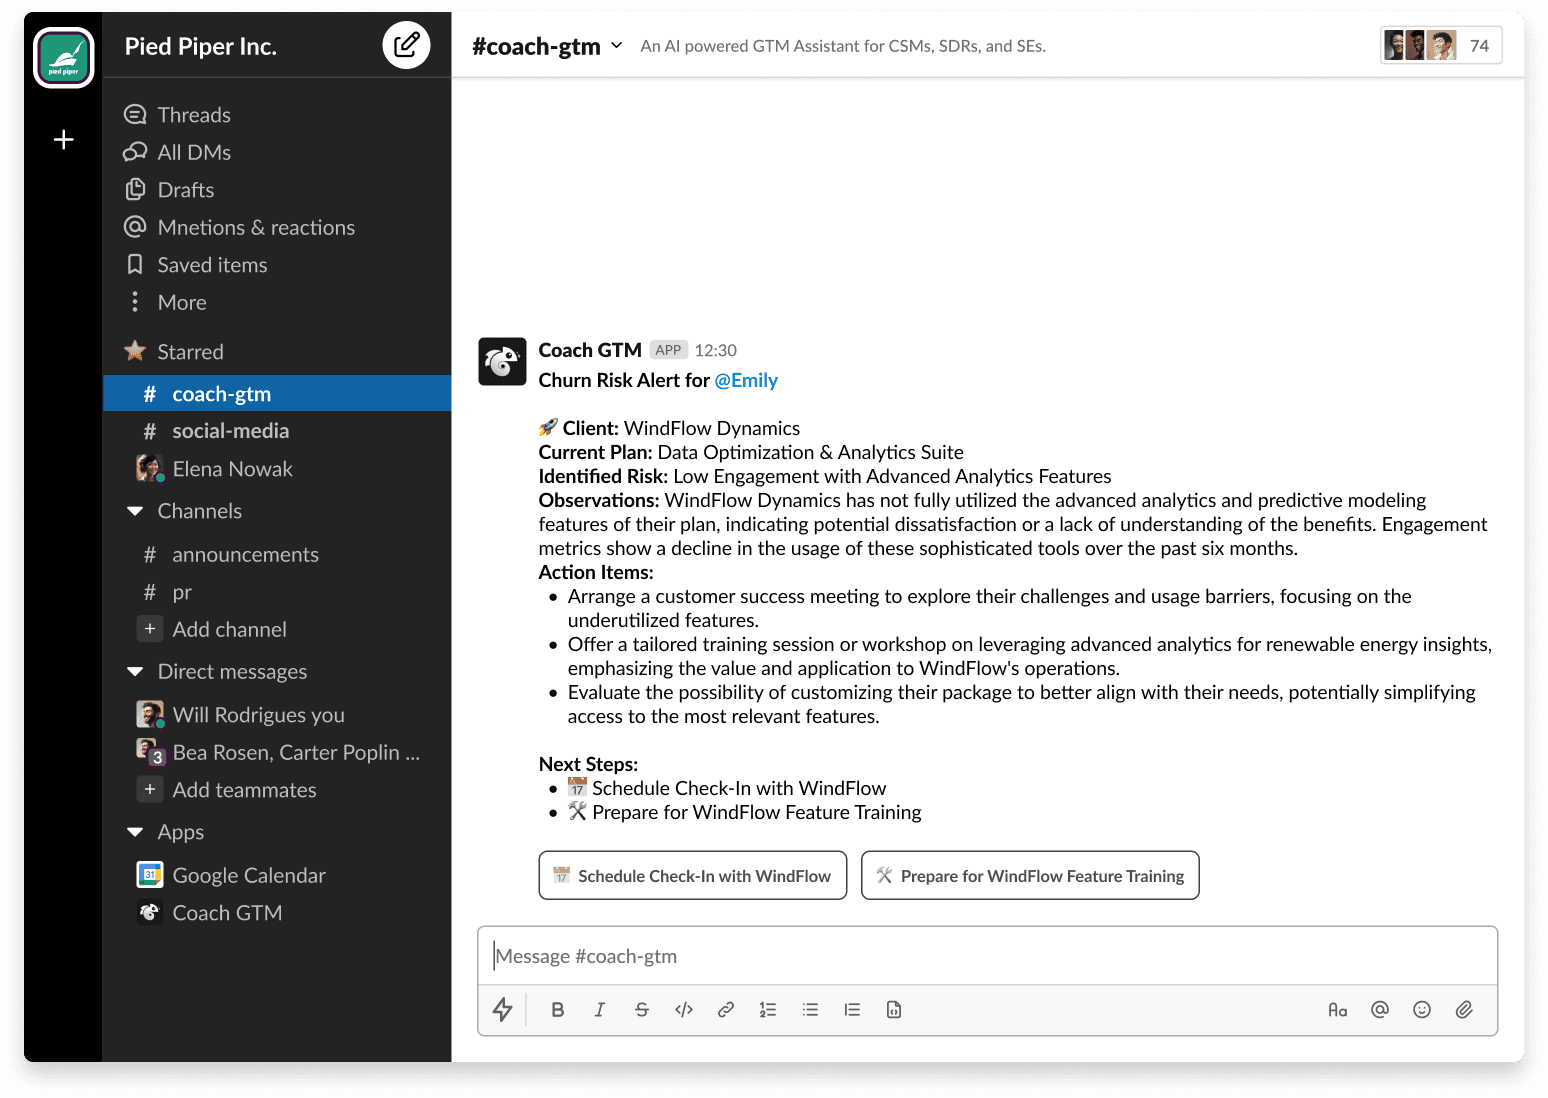Insert a link with link icon

point(726,1010)
